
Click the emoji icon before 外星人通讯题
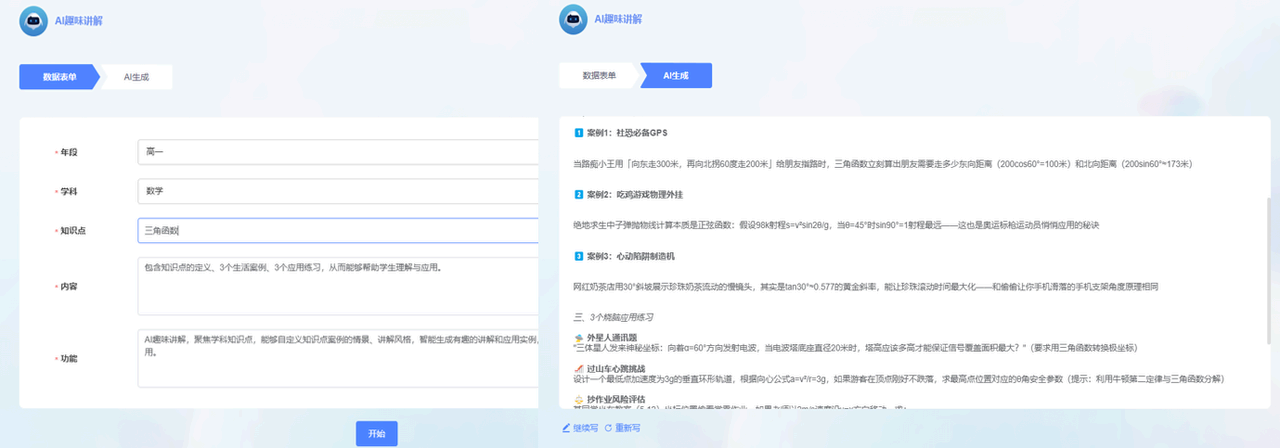(579, 337)
